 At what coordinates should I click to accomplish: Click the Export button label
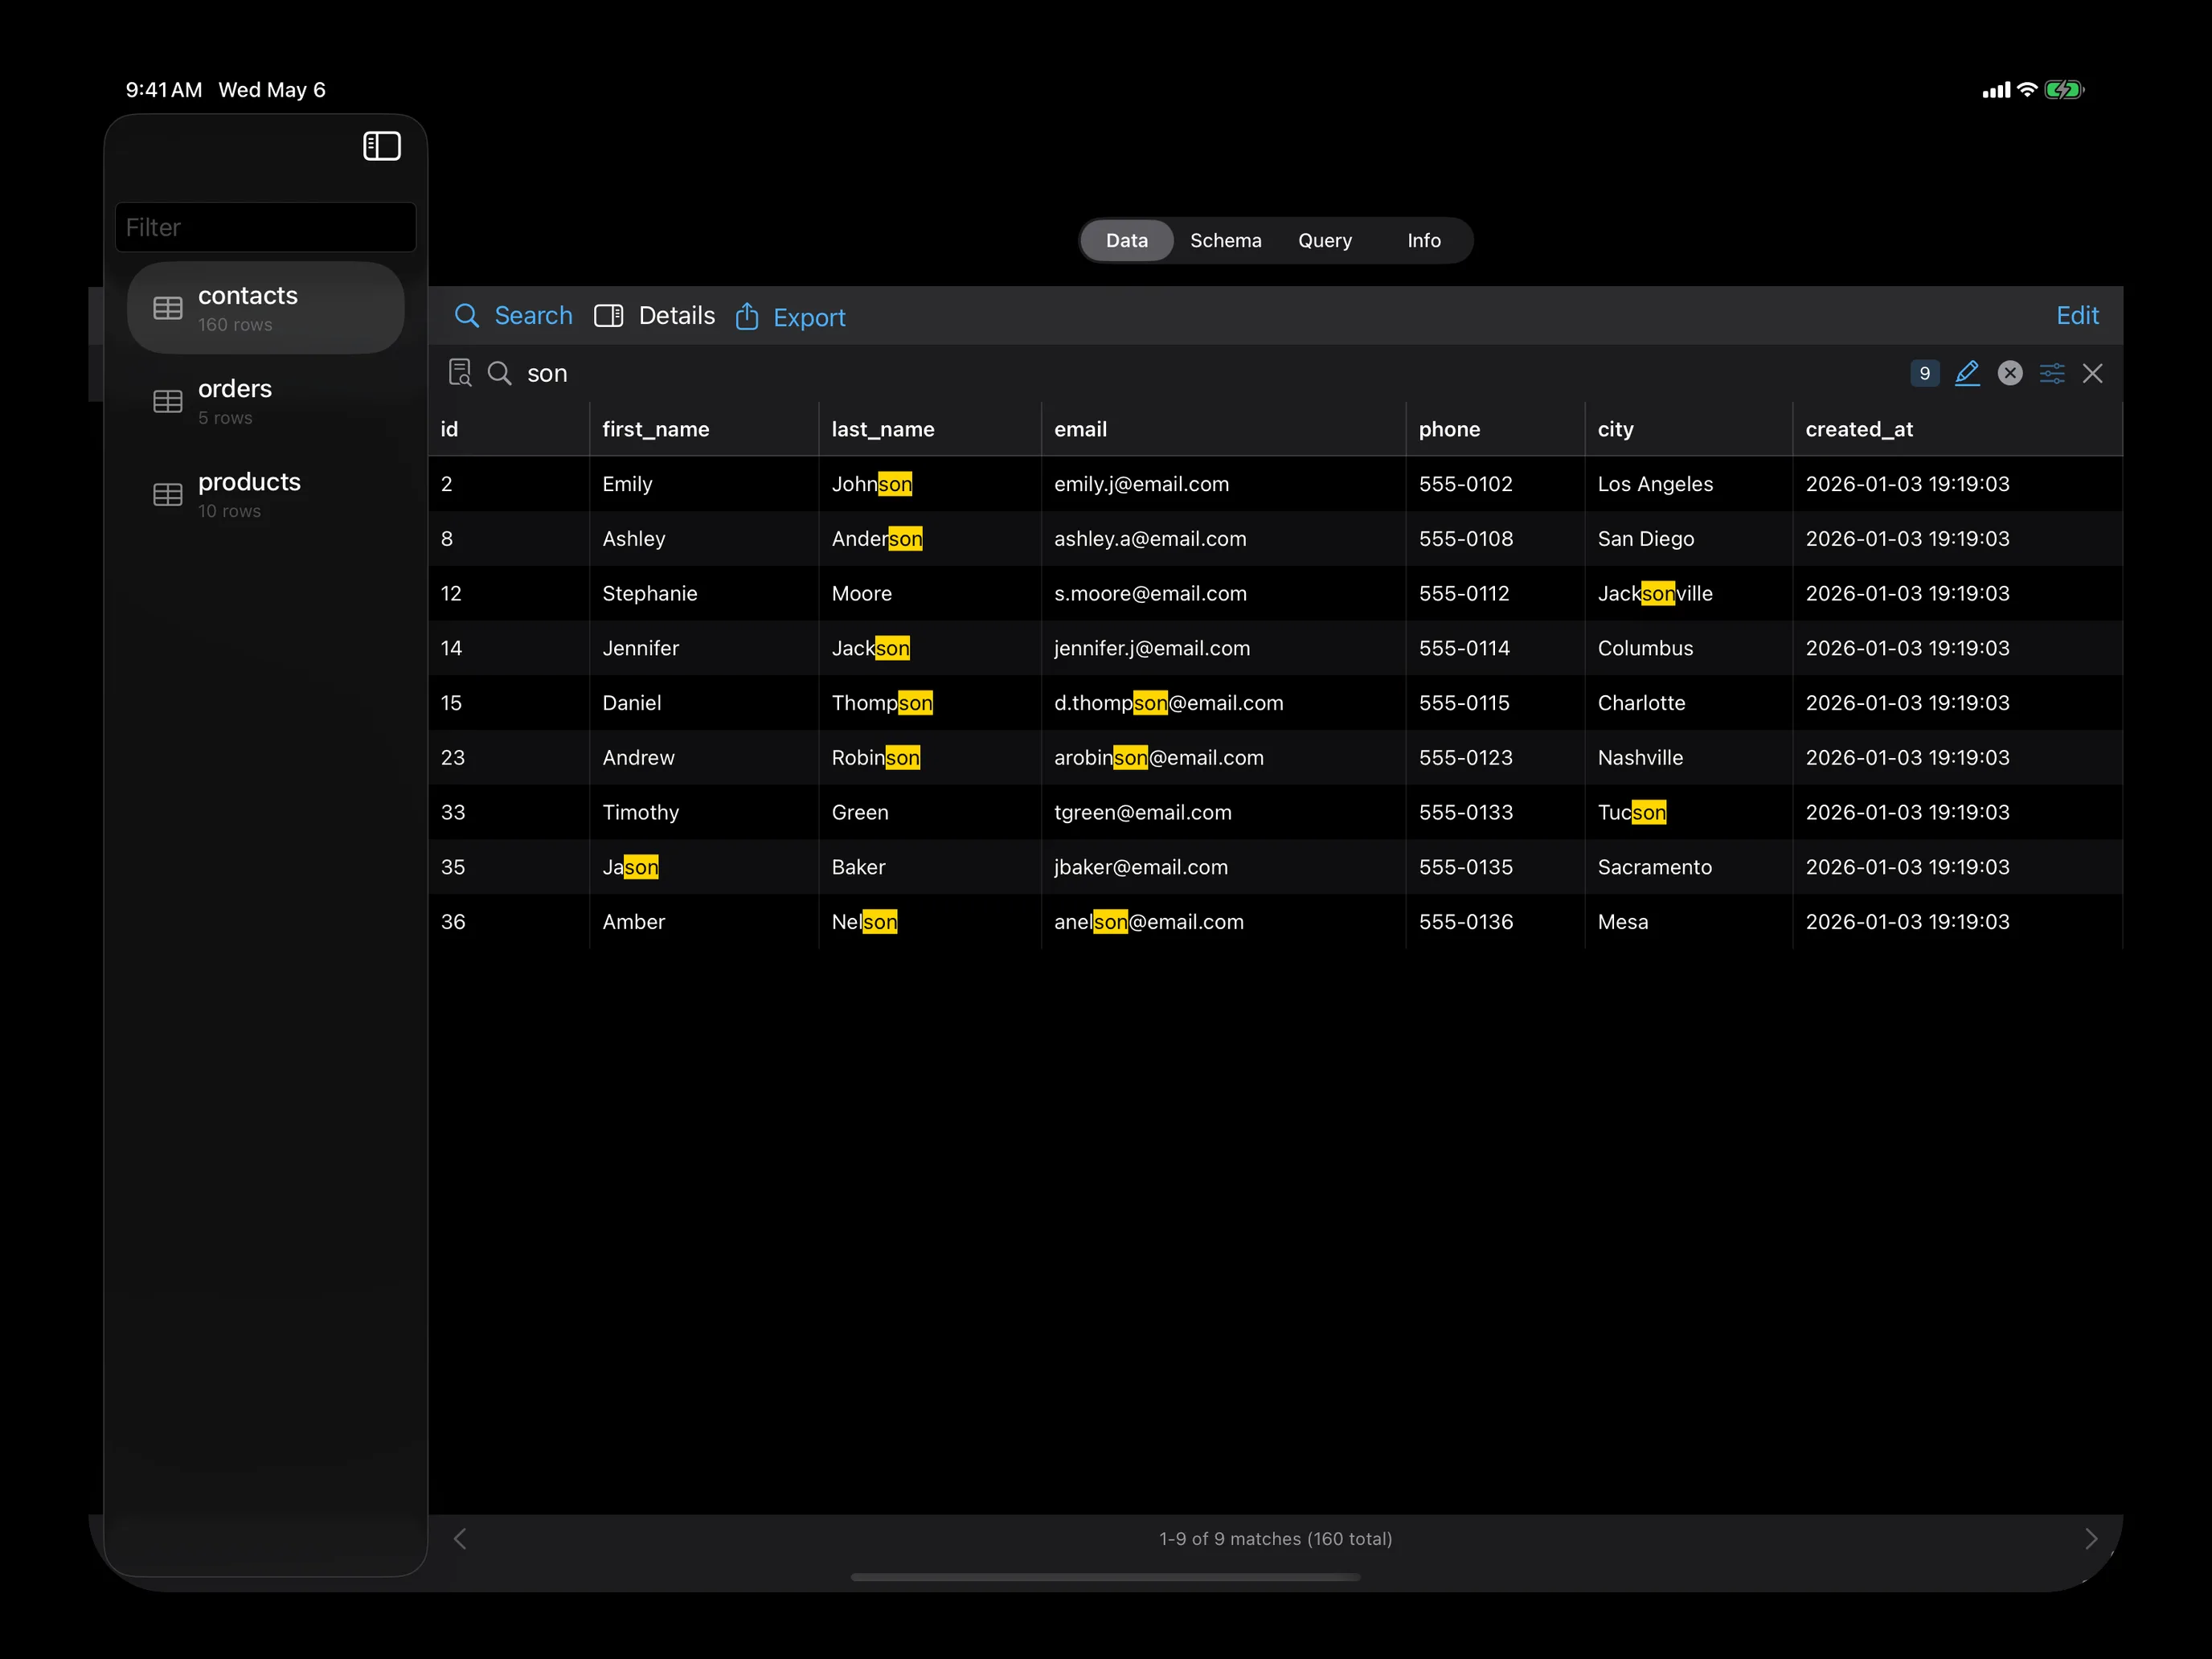tap(809, 317)
